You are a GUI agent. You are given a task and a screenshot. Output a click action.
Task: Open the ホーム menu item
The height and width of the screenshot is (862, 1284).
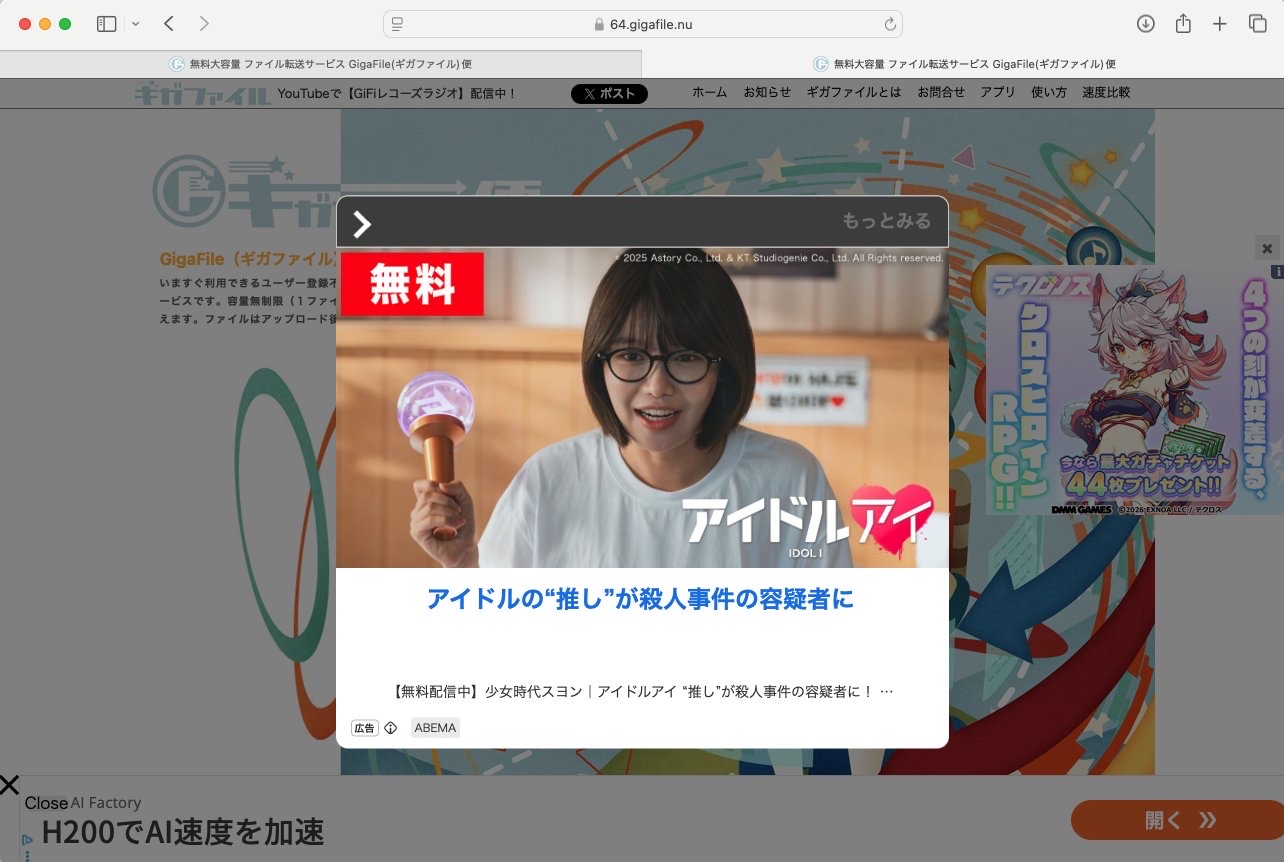point(710,92)
